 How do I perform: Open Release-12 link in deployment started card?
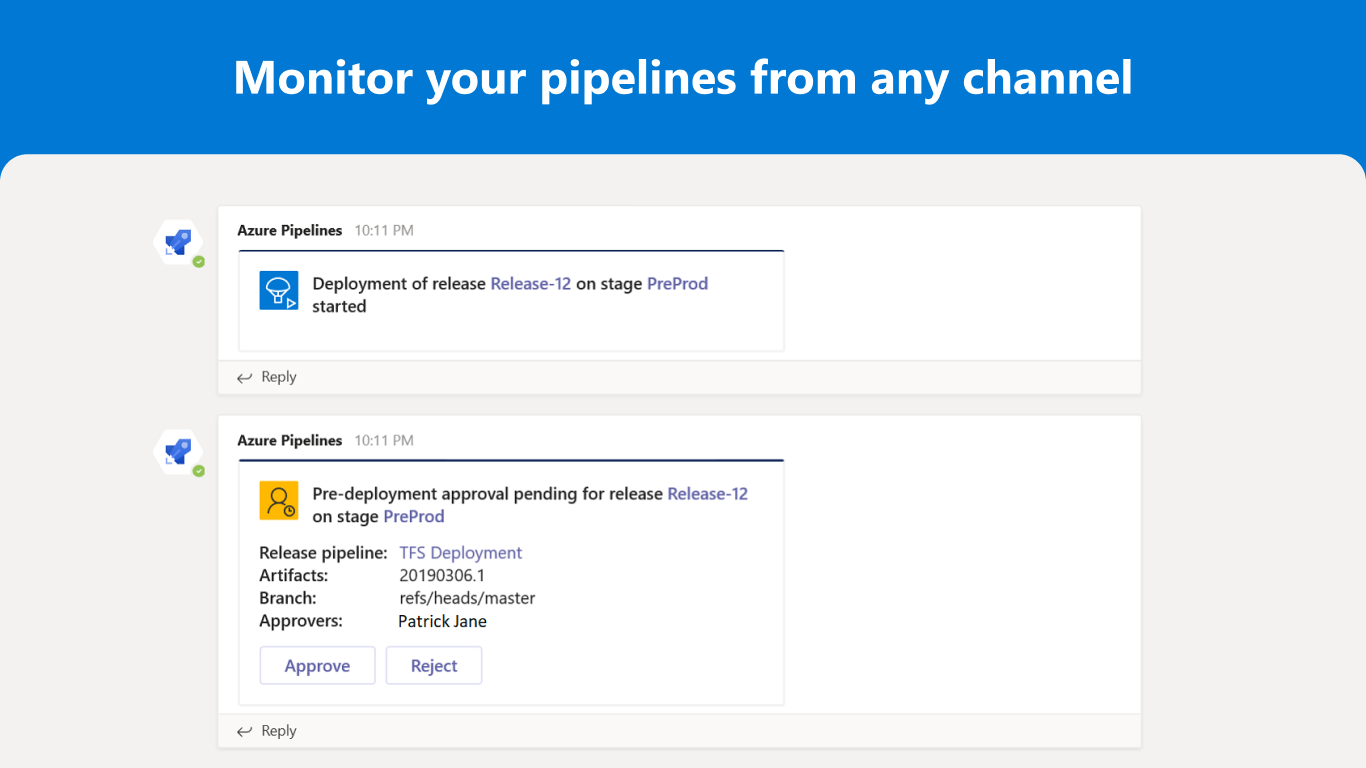coord(530,284)
